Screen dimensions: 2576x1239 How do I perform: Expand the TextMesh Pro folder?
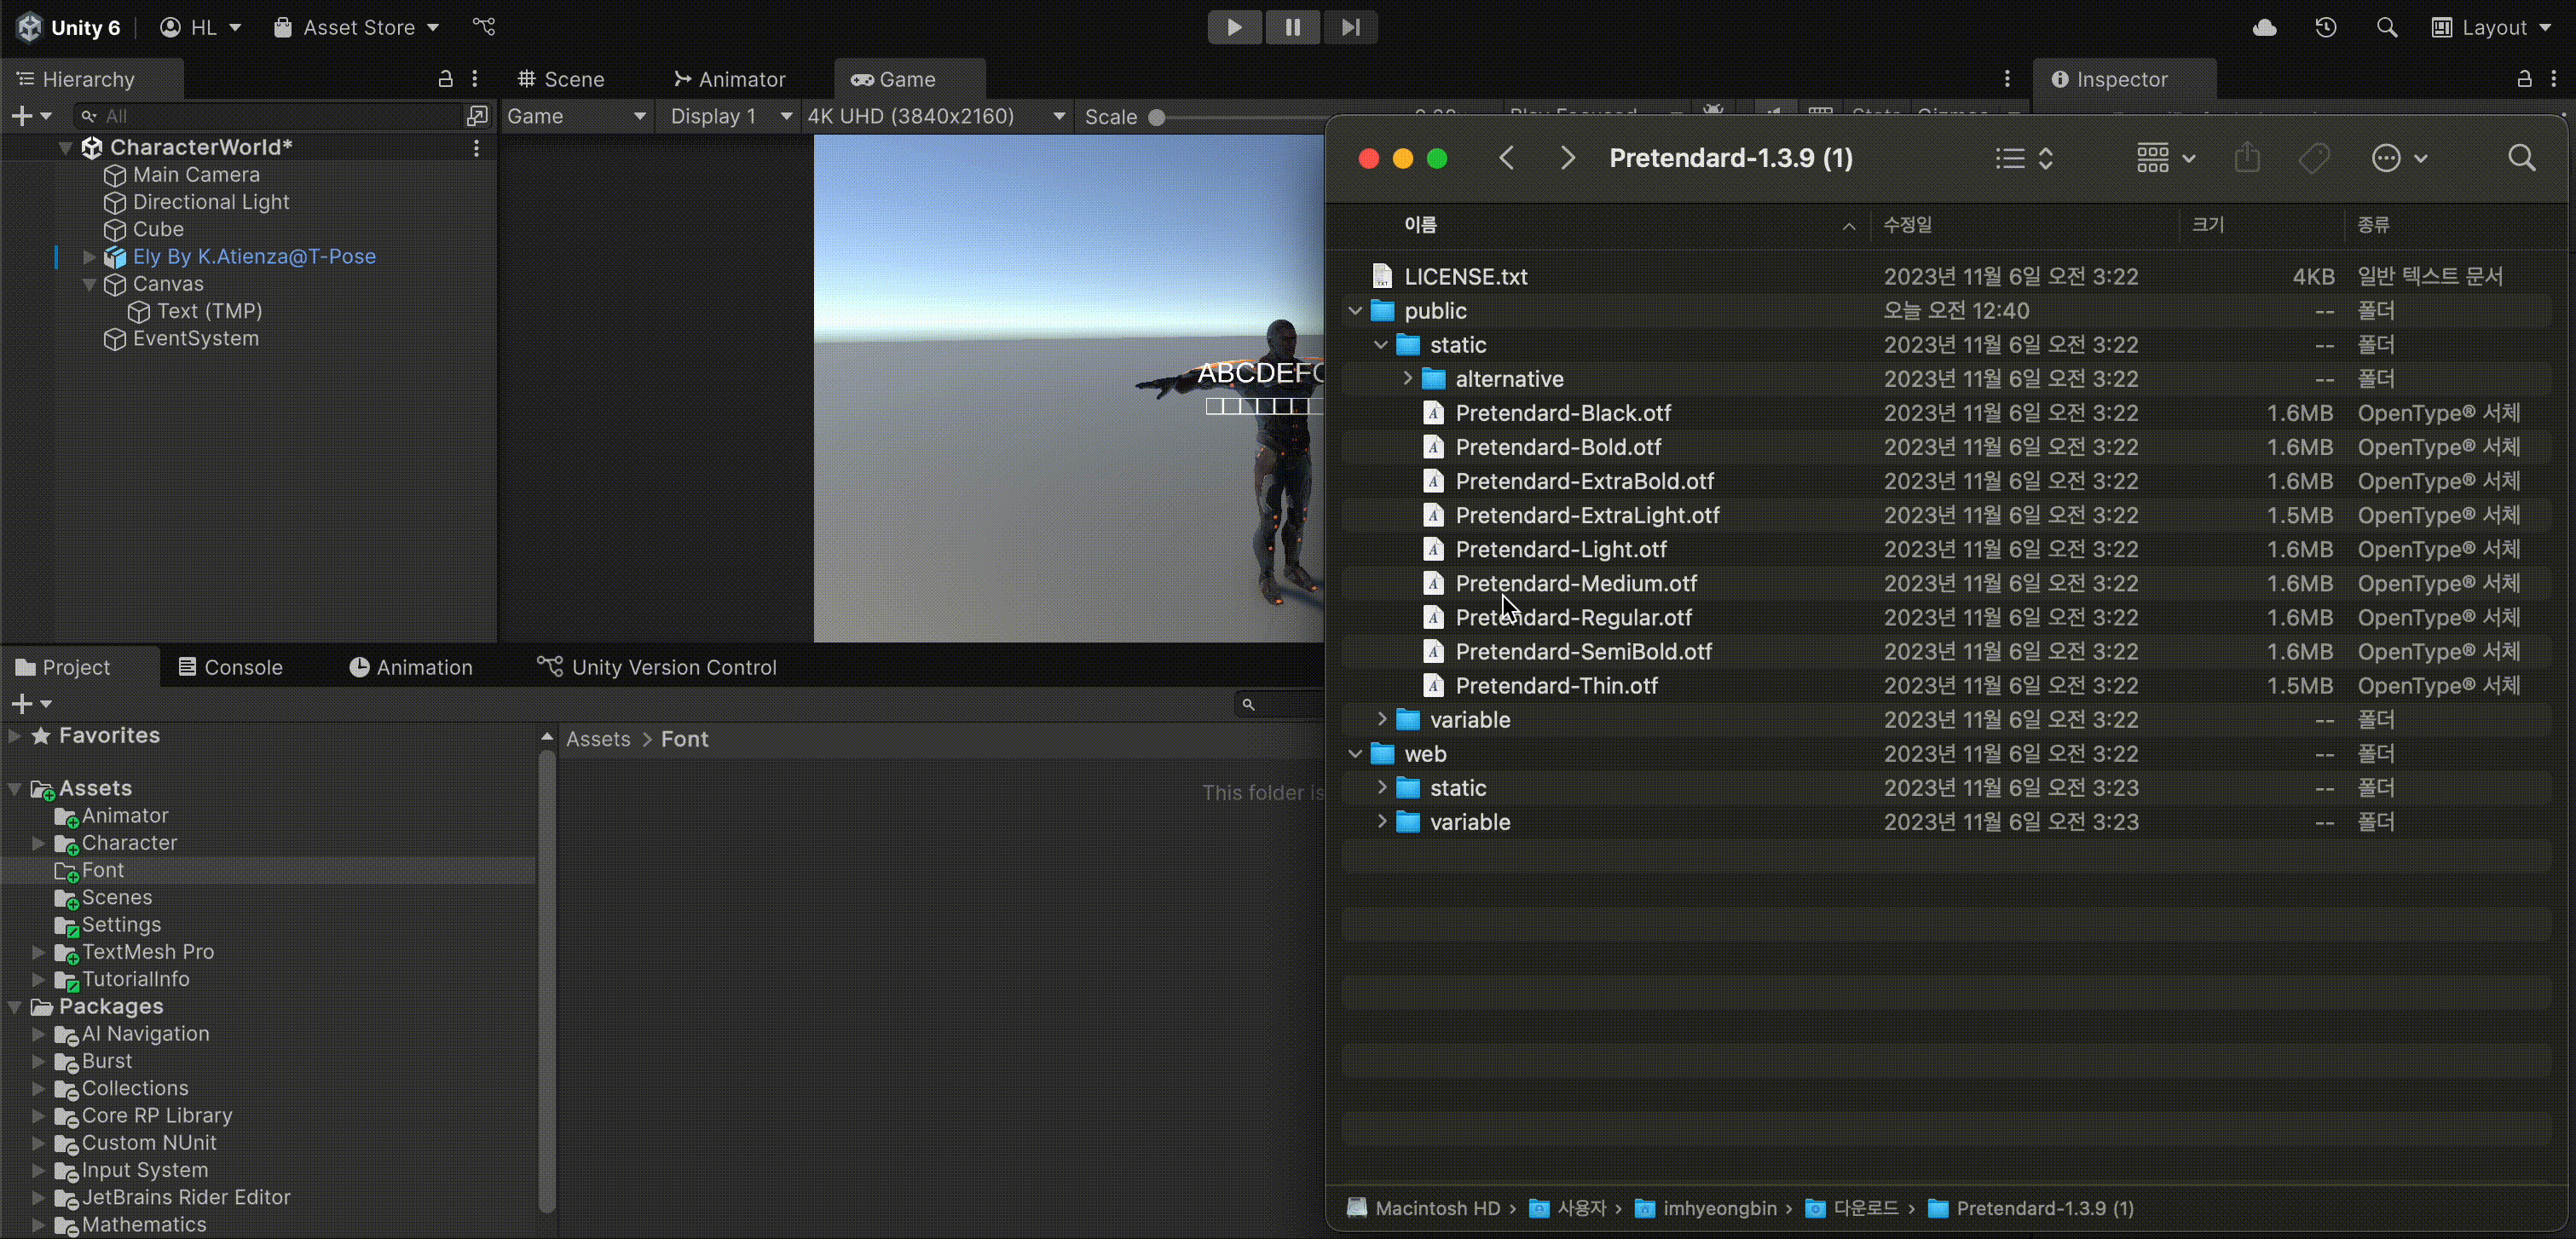pyautogui.click(x=38, y=952)
